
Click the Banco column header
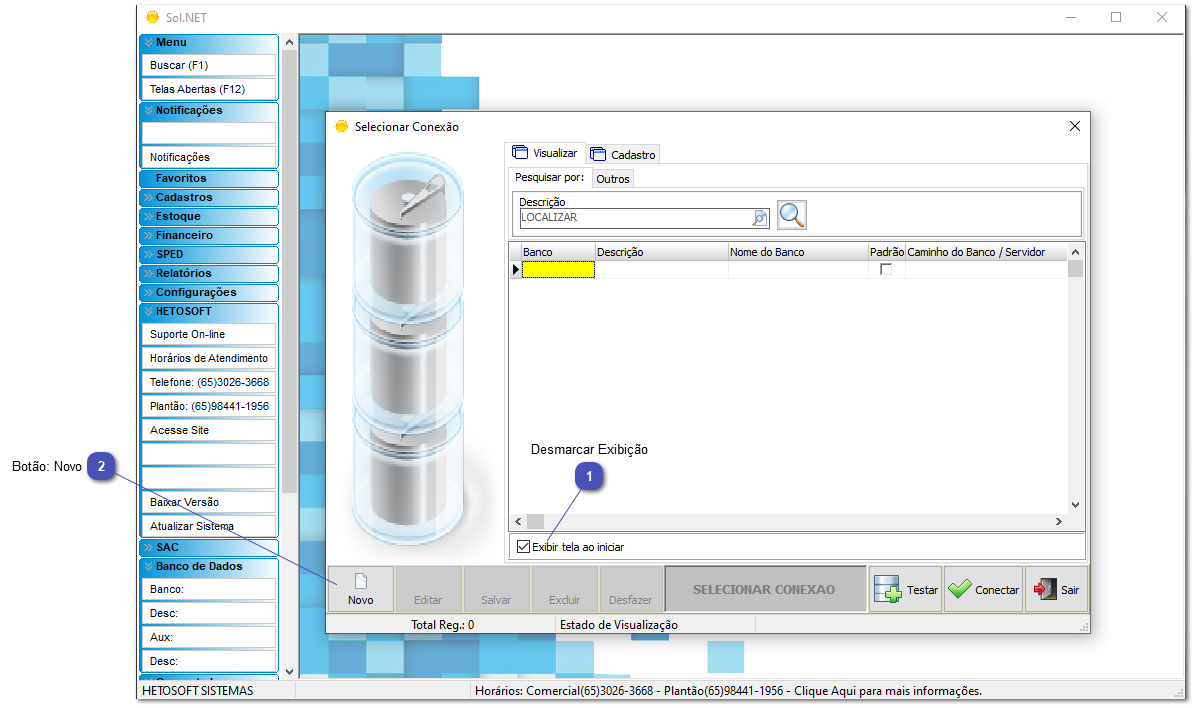(x=557, y=252)
